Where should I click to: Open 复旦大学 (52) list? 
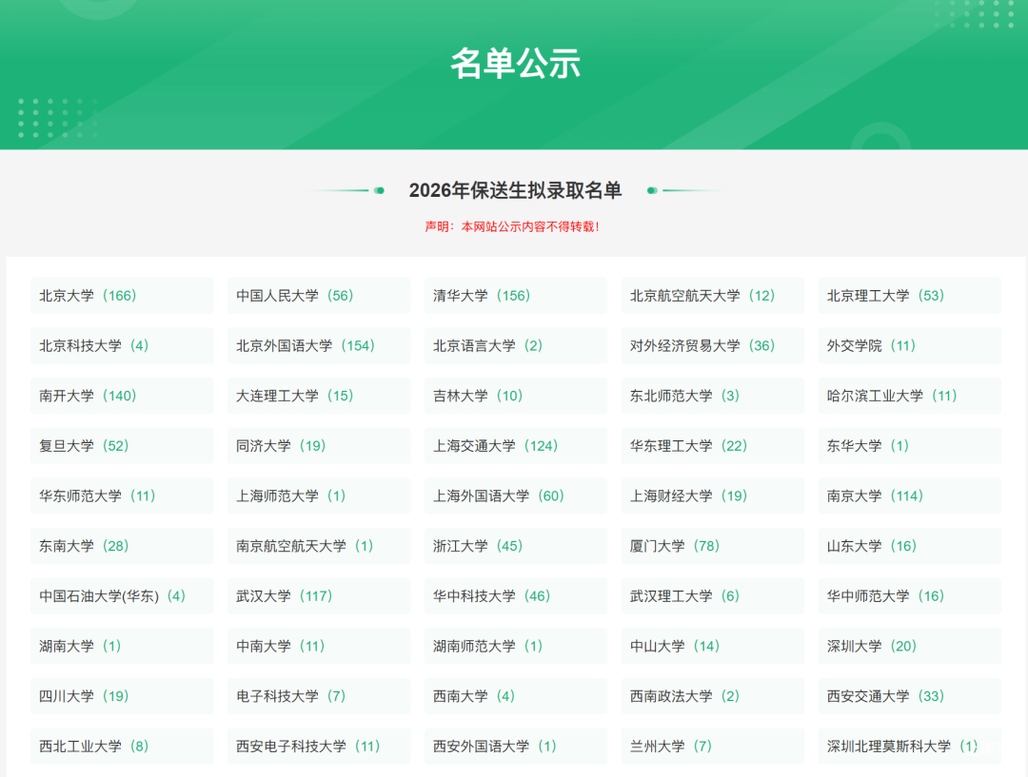(x=122, y=446)
